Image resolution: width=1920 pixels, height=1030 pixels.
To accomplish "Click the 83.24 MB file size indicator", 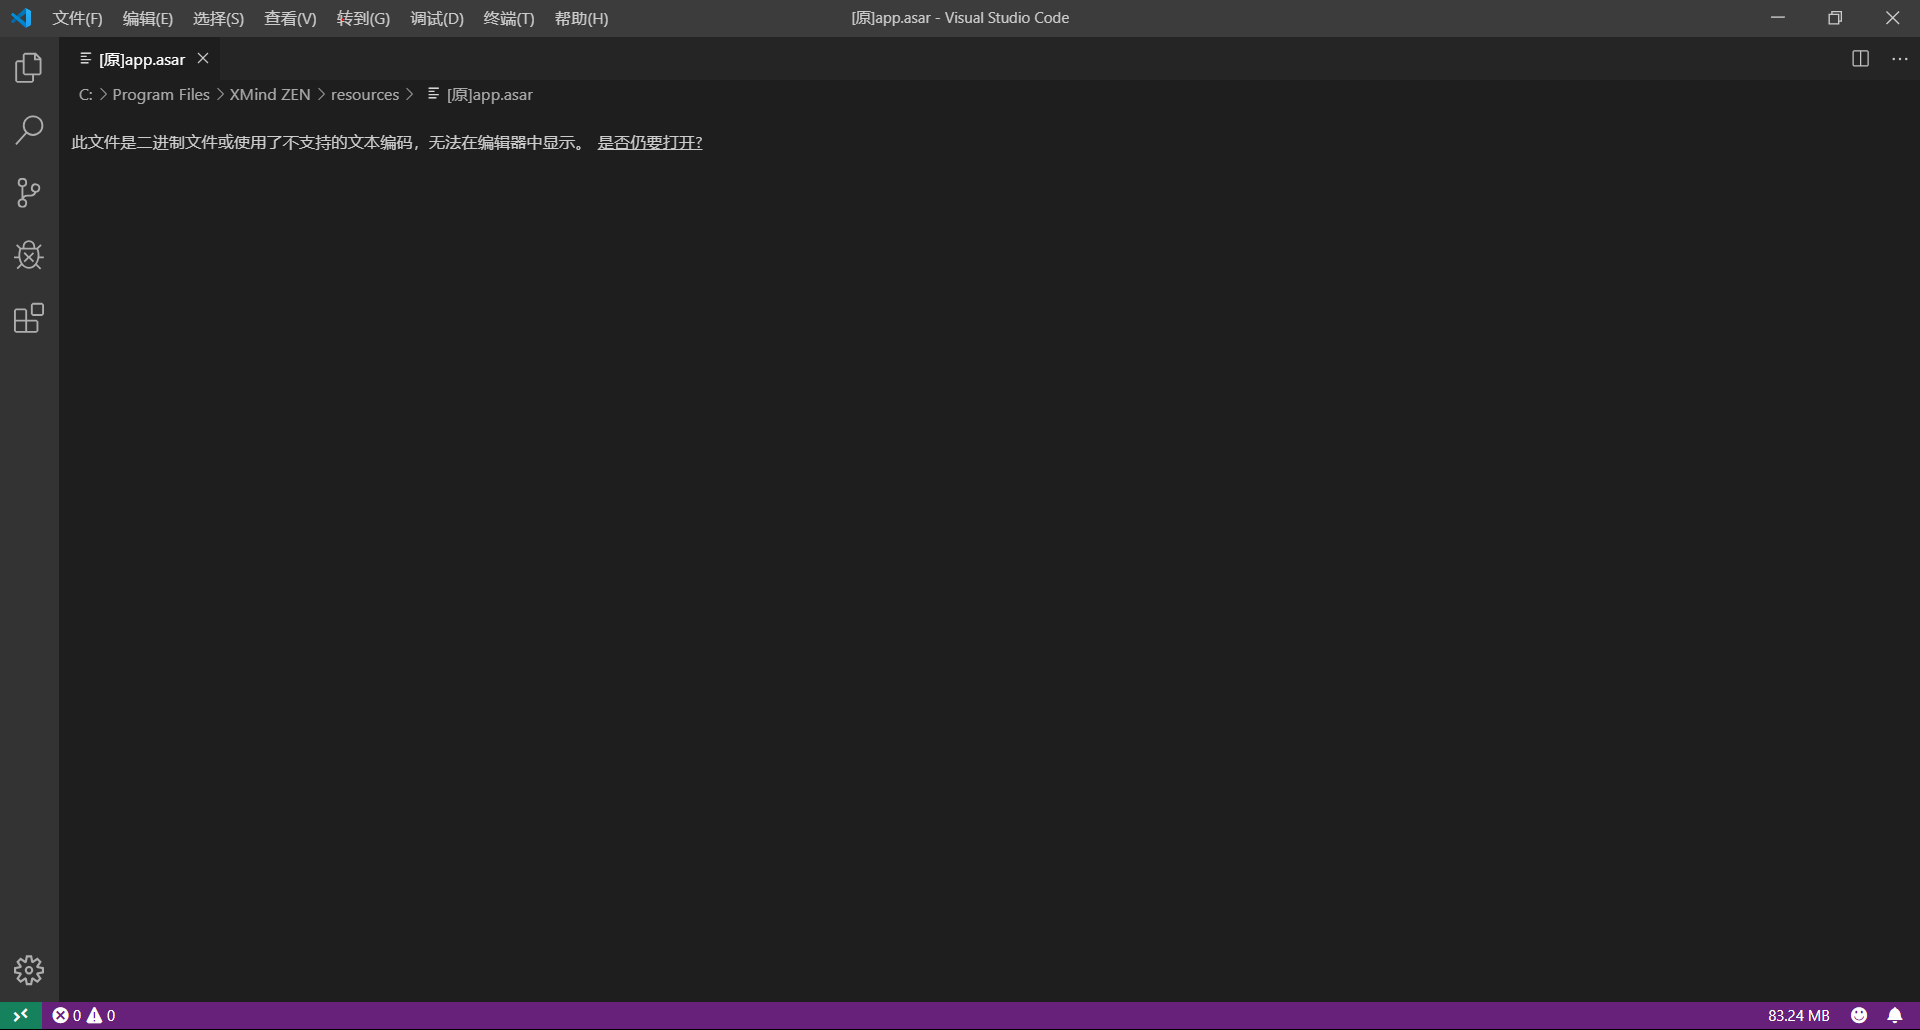I will click(x=1798, y=1015).
